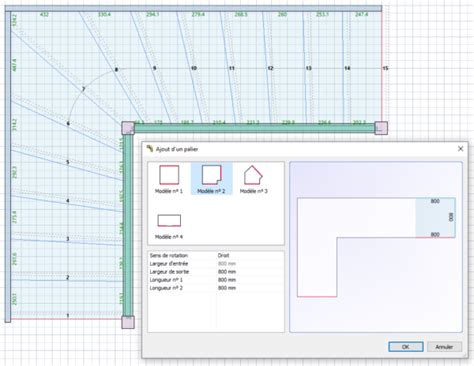Click step number 8 on the walkline

116,70
